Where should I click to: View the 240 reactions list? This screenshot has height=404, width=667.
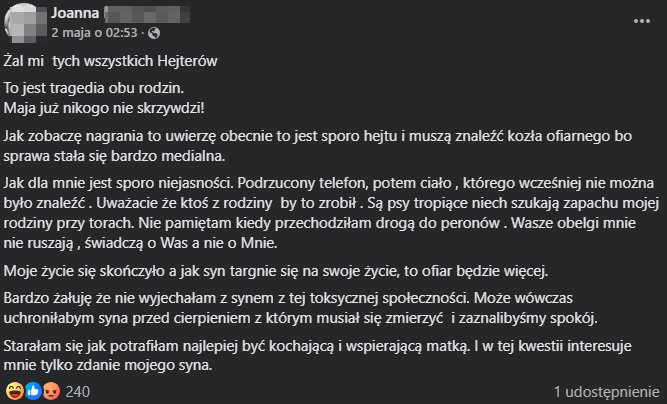tap(77, 391)
